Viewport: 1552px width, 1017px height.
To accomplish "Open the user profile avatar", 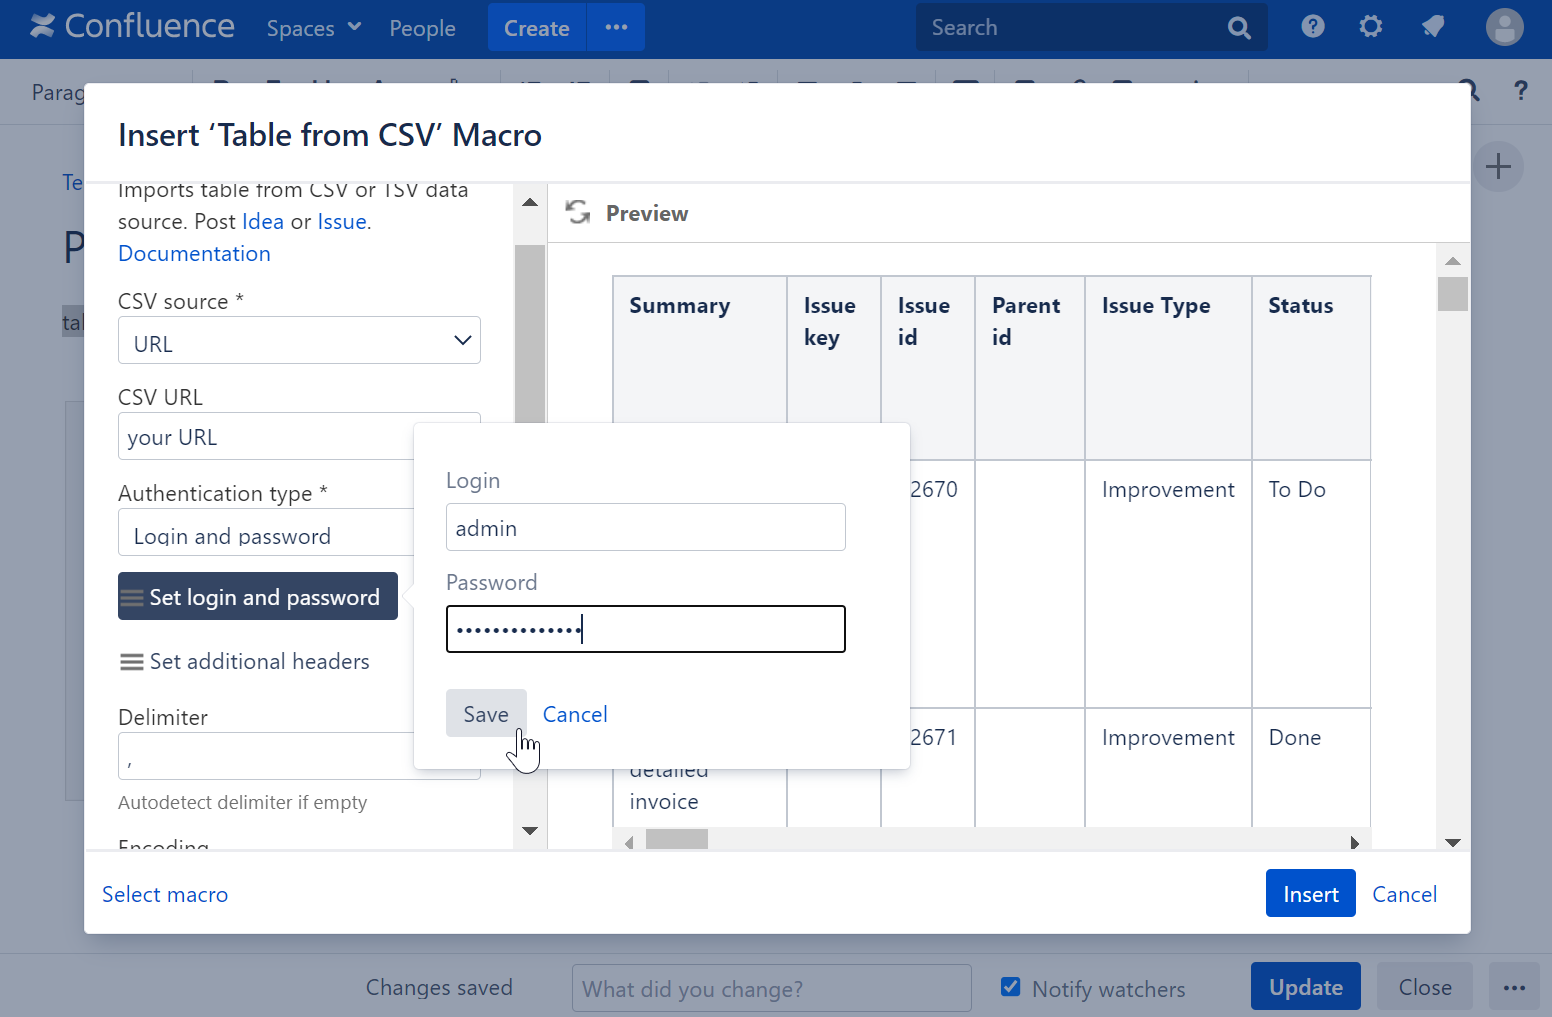I will (x=1503, y=27).
